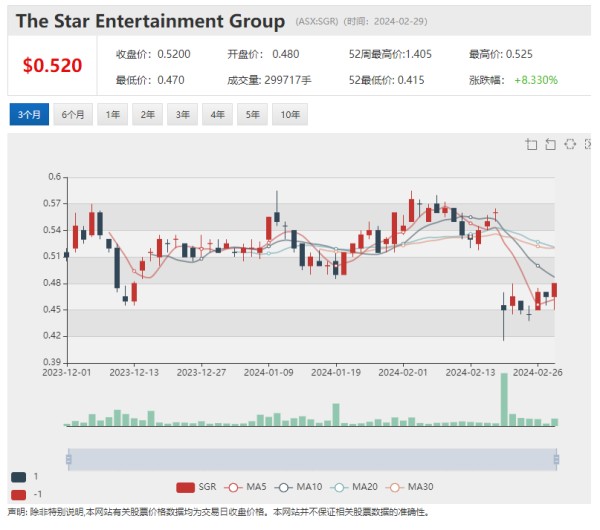Screen dimensions: 600x530
Task: Click the (ASX:SGR) ticker label
Action: [x=317, y=21]
